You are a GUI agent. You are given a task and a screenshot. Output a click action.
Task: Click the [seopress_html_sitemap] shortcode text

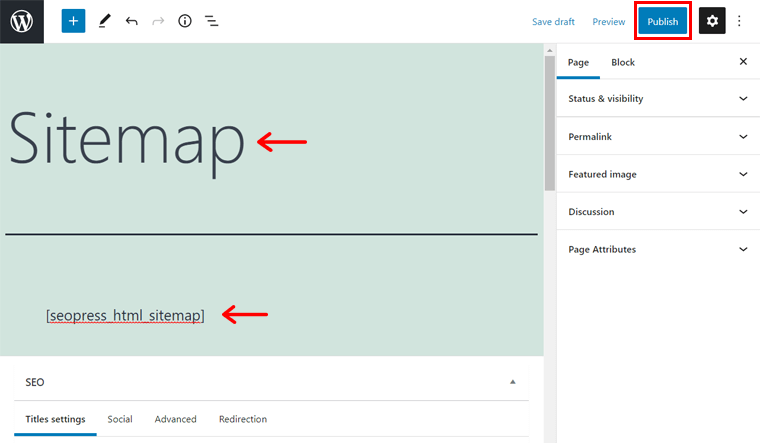[125, 316]
